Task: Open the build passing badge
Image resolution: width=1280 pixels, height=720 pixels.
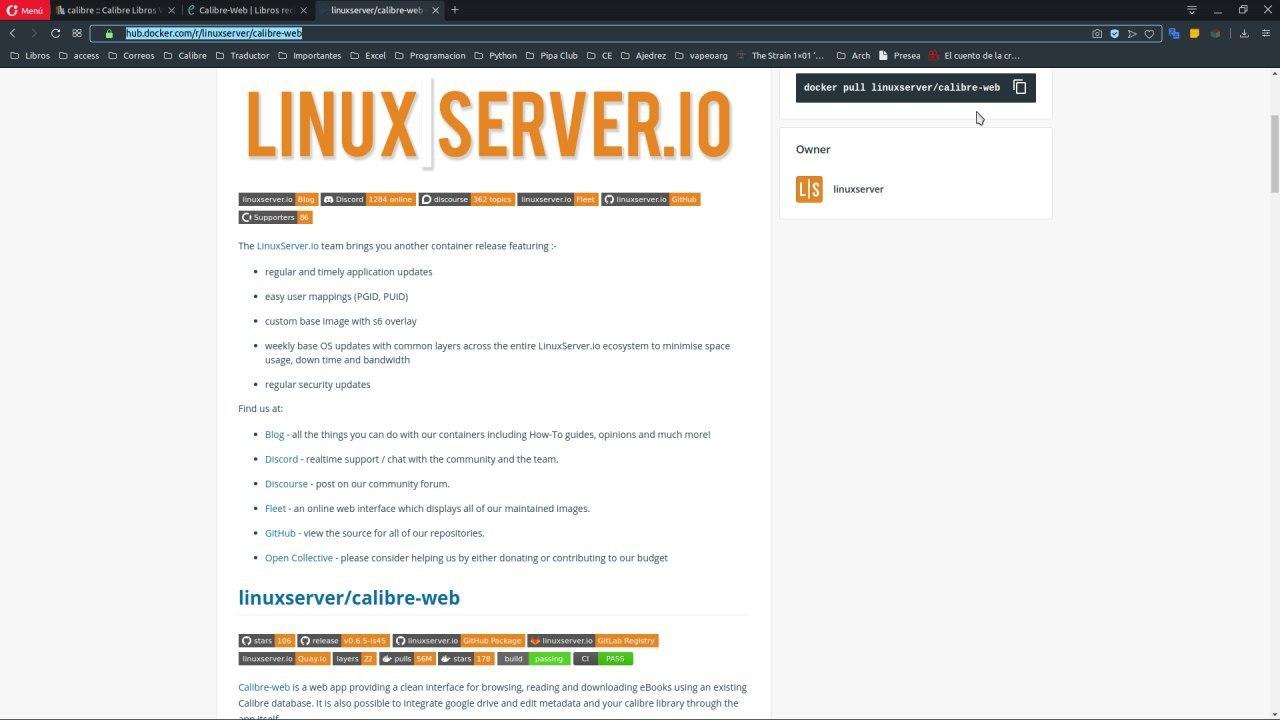Action: [534, 658]
